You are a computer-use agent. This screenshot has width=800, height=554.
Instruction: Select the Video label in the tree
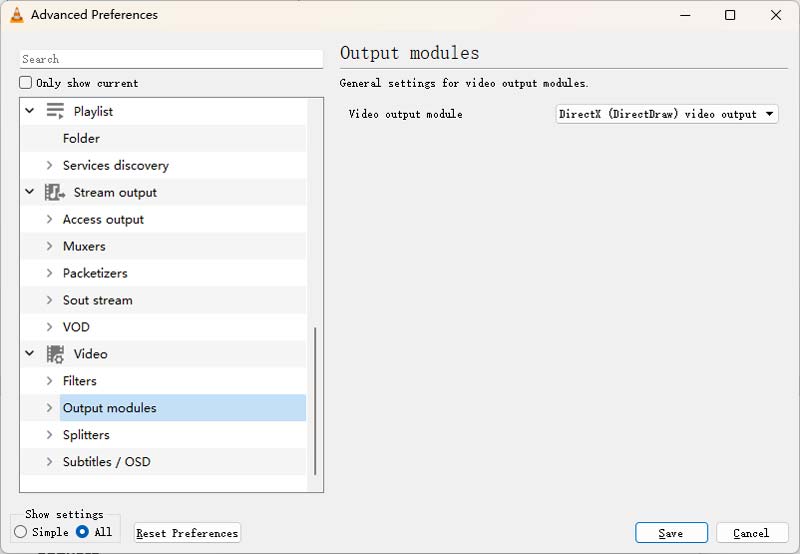[90, 354]
